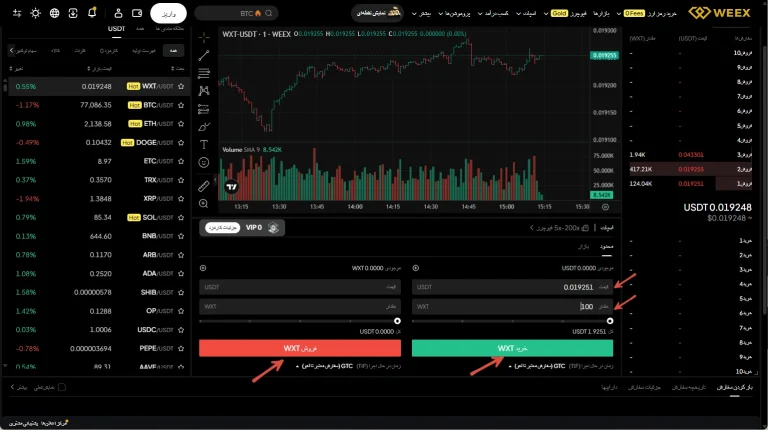
Task: Click the magnifier icon in the search box
Action: coord(269,13)
